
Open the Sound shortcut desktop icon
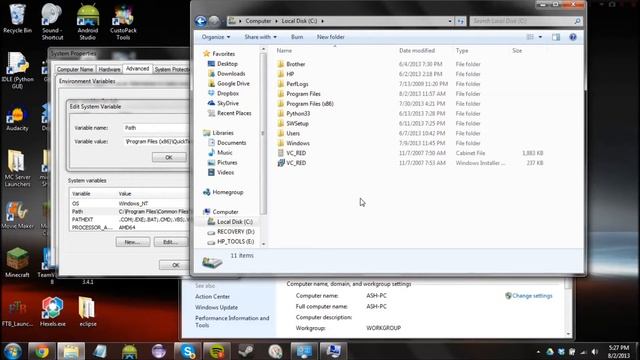[52, 22]
